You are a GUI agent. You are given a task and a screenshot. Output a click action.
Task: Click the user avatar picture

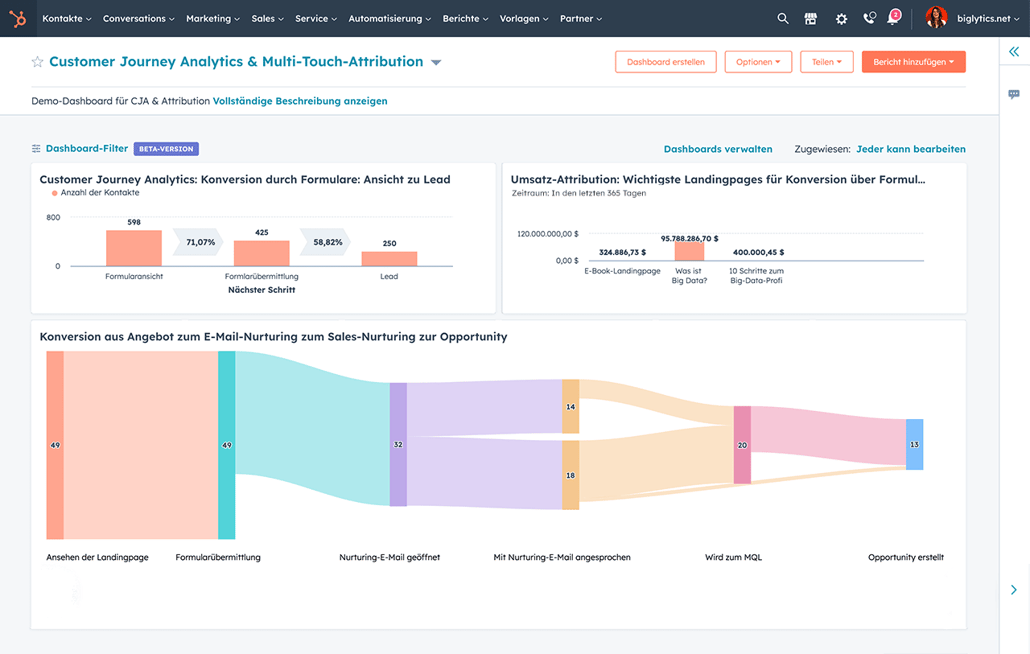pos(936,18)
